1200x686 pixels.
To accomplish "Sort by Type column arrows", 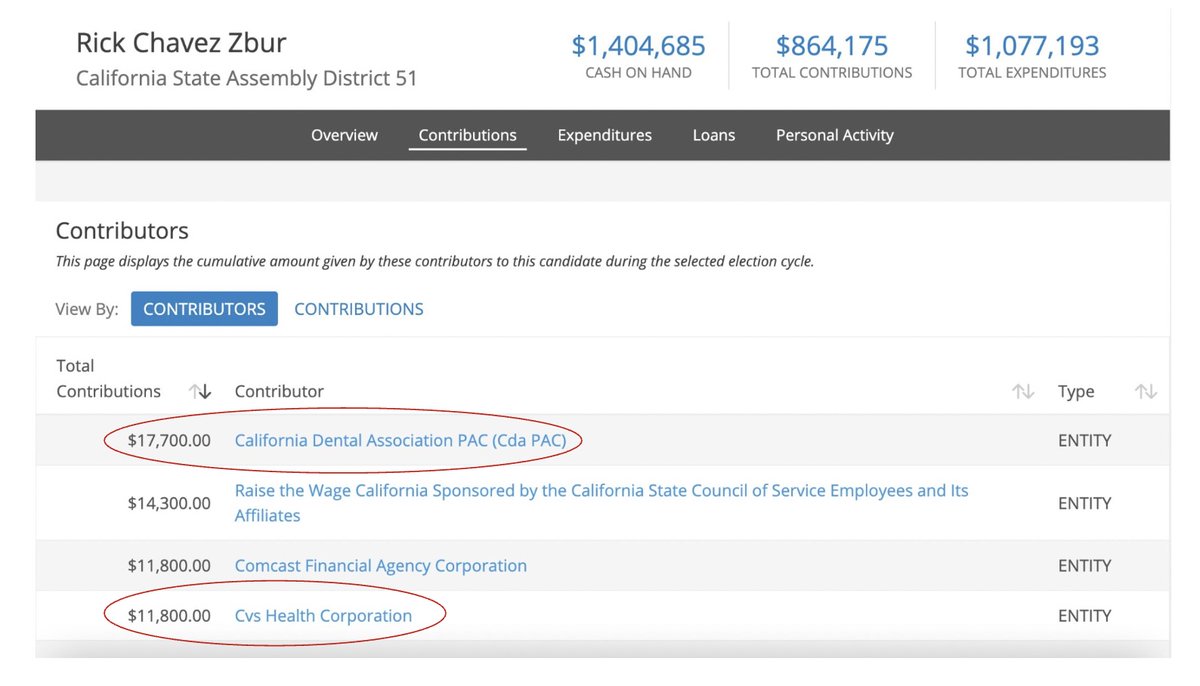I will (1146, 392).
